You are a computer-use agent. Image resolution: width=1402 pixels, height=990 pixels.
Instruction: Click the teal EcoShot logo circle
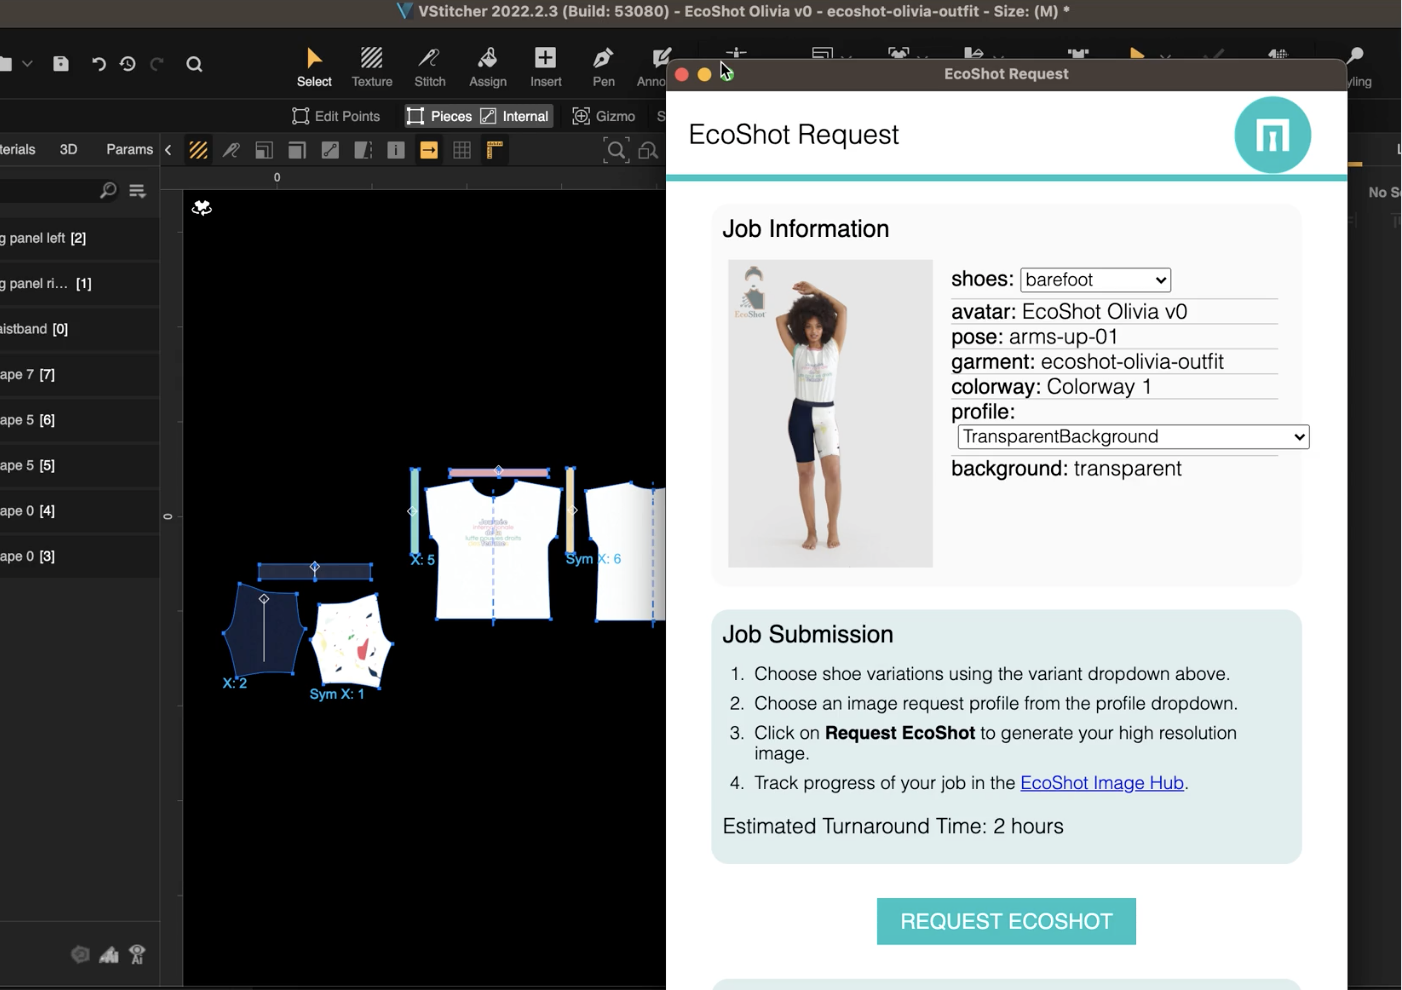[x=1272, y=135]
